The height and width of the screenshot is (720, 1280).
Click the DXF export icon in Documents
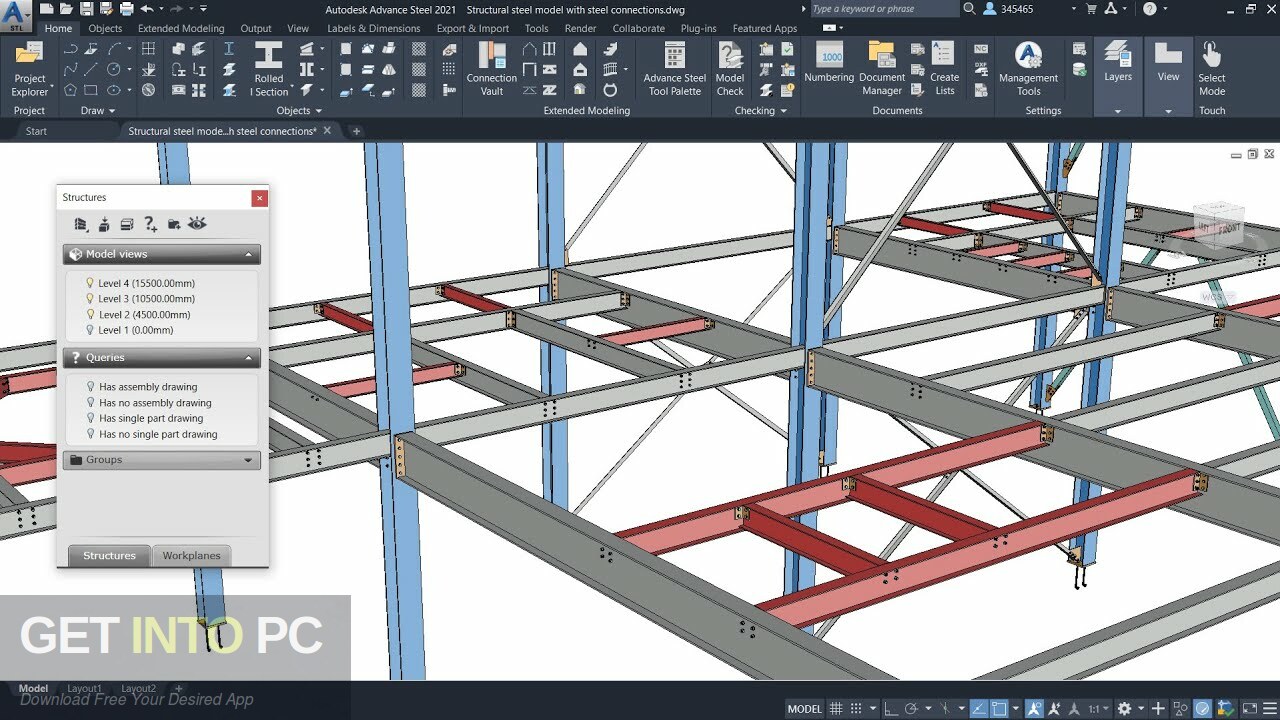[981, 69]
